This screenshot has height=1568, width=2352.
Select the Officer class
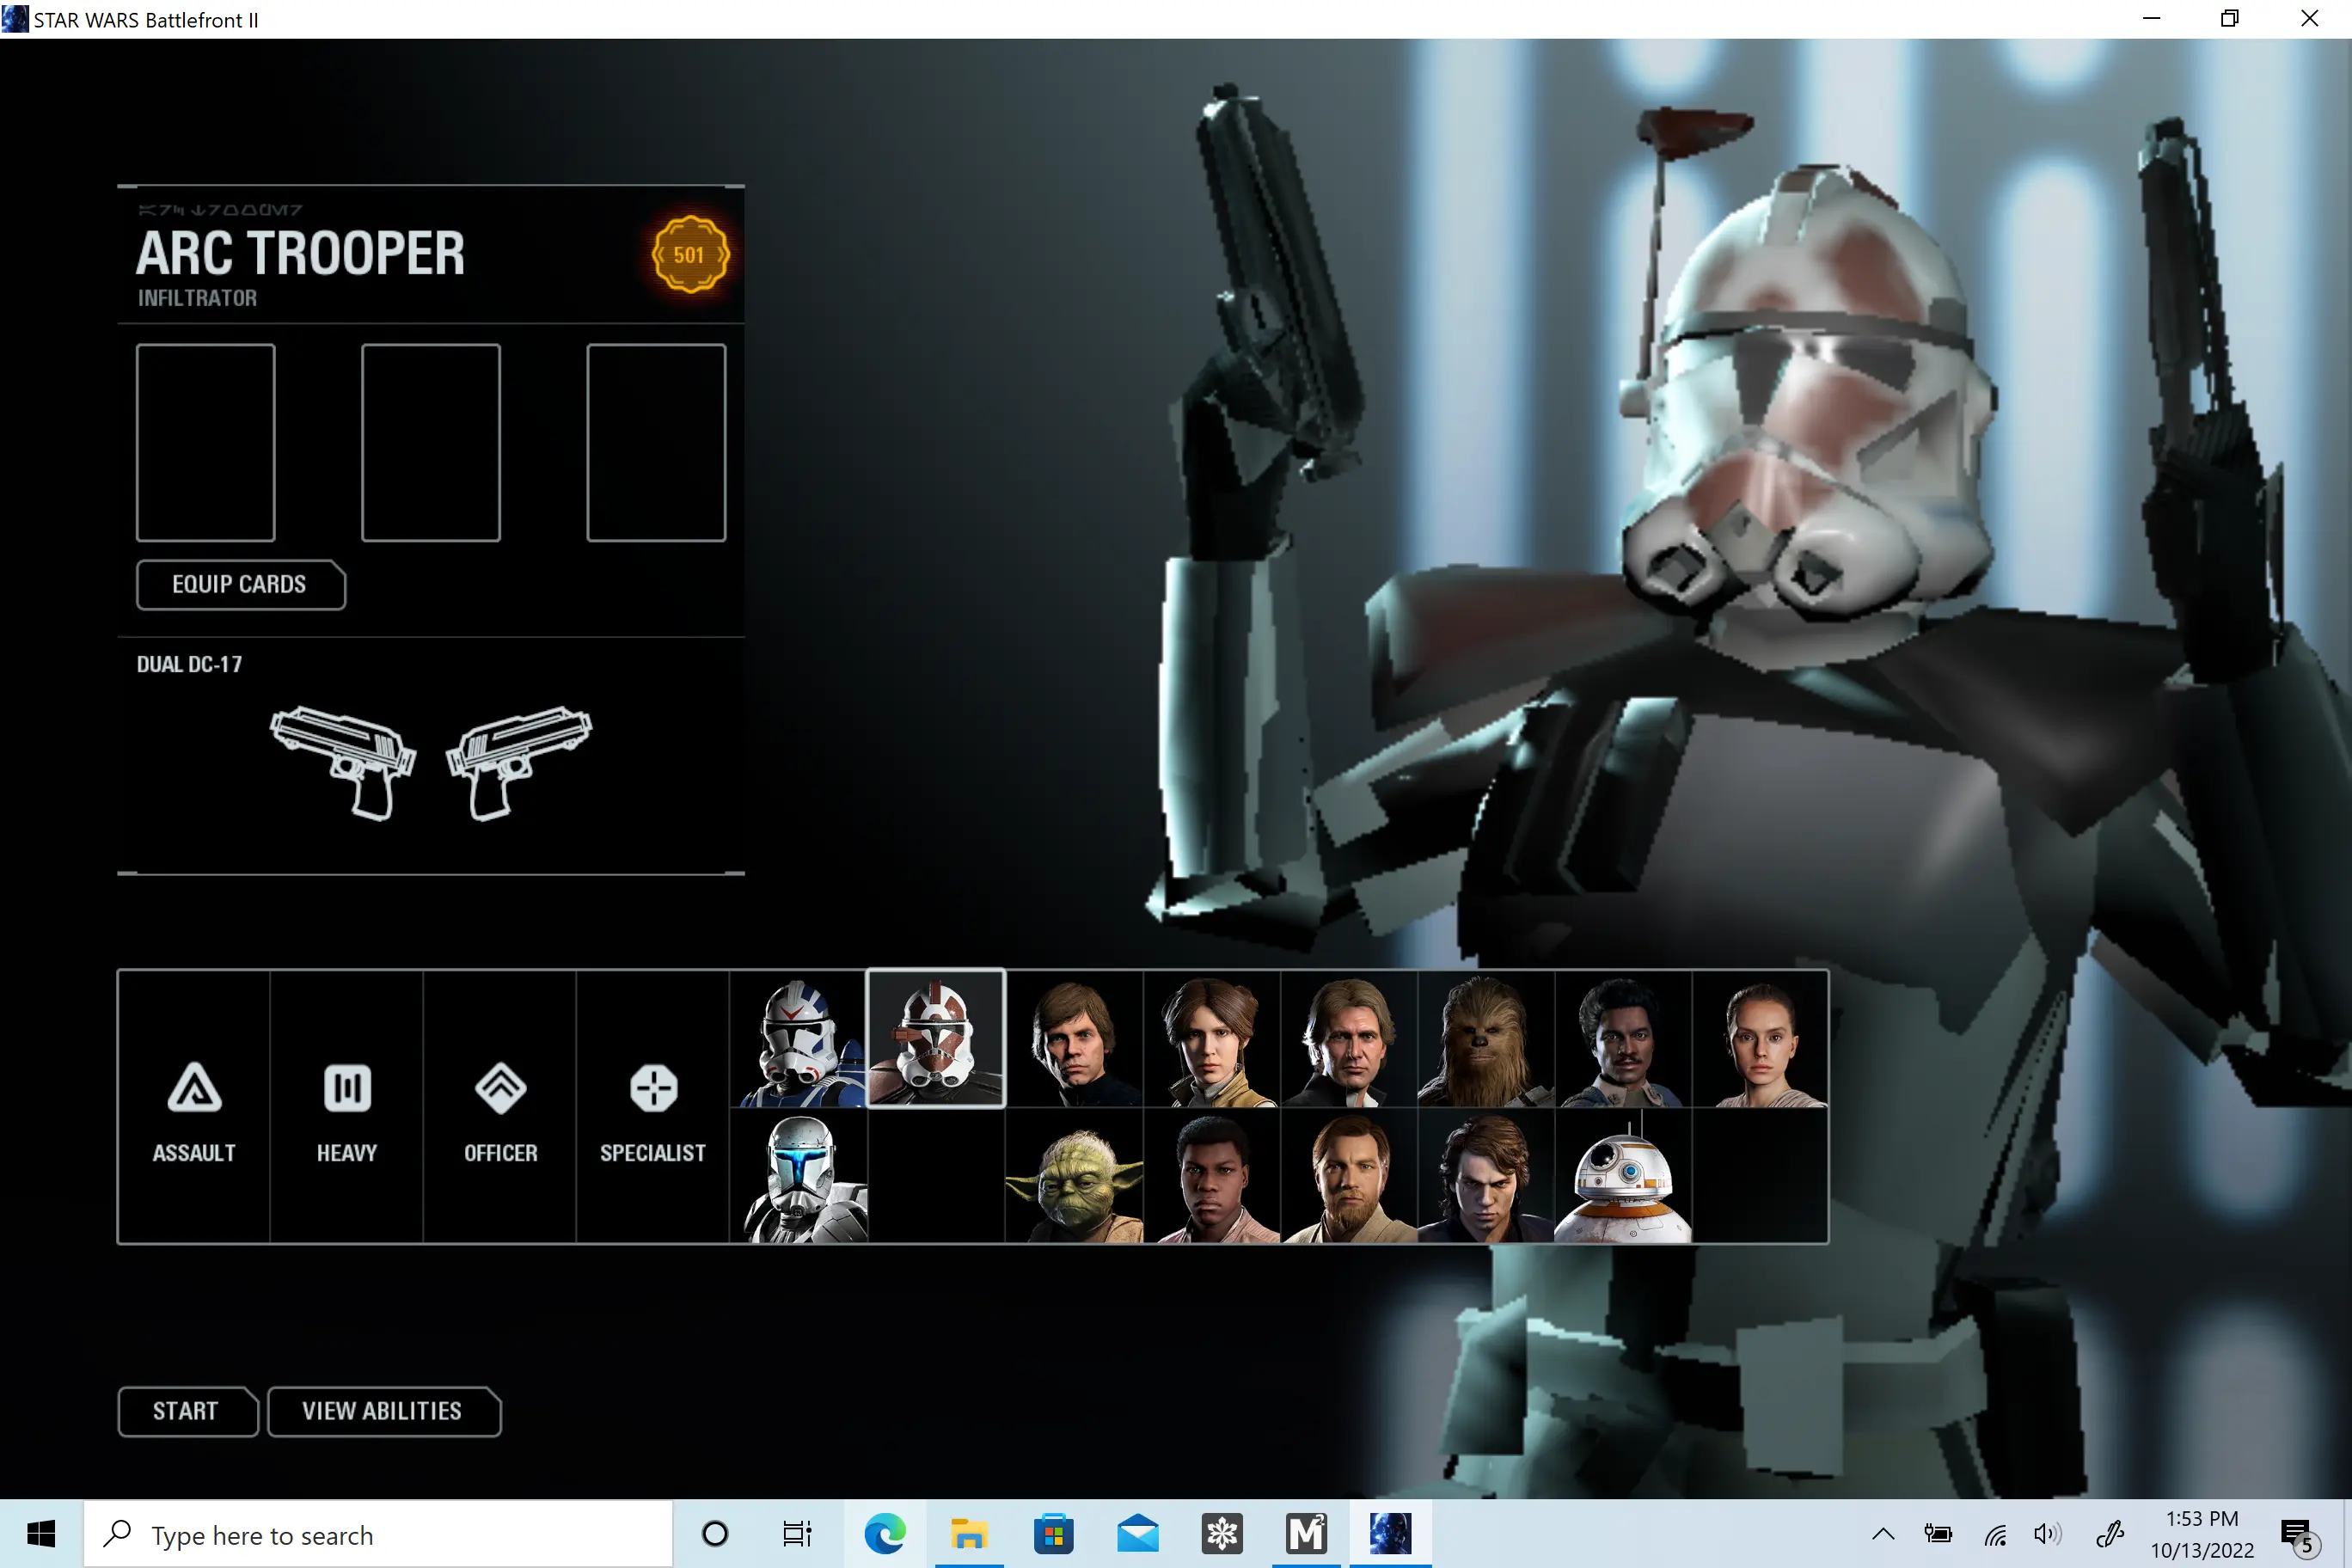coord(500,1107)
